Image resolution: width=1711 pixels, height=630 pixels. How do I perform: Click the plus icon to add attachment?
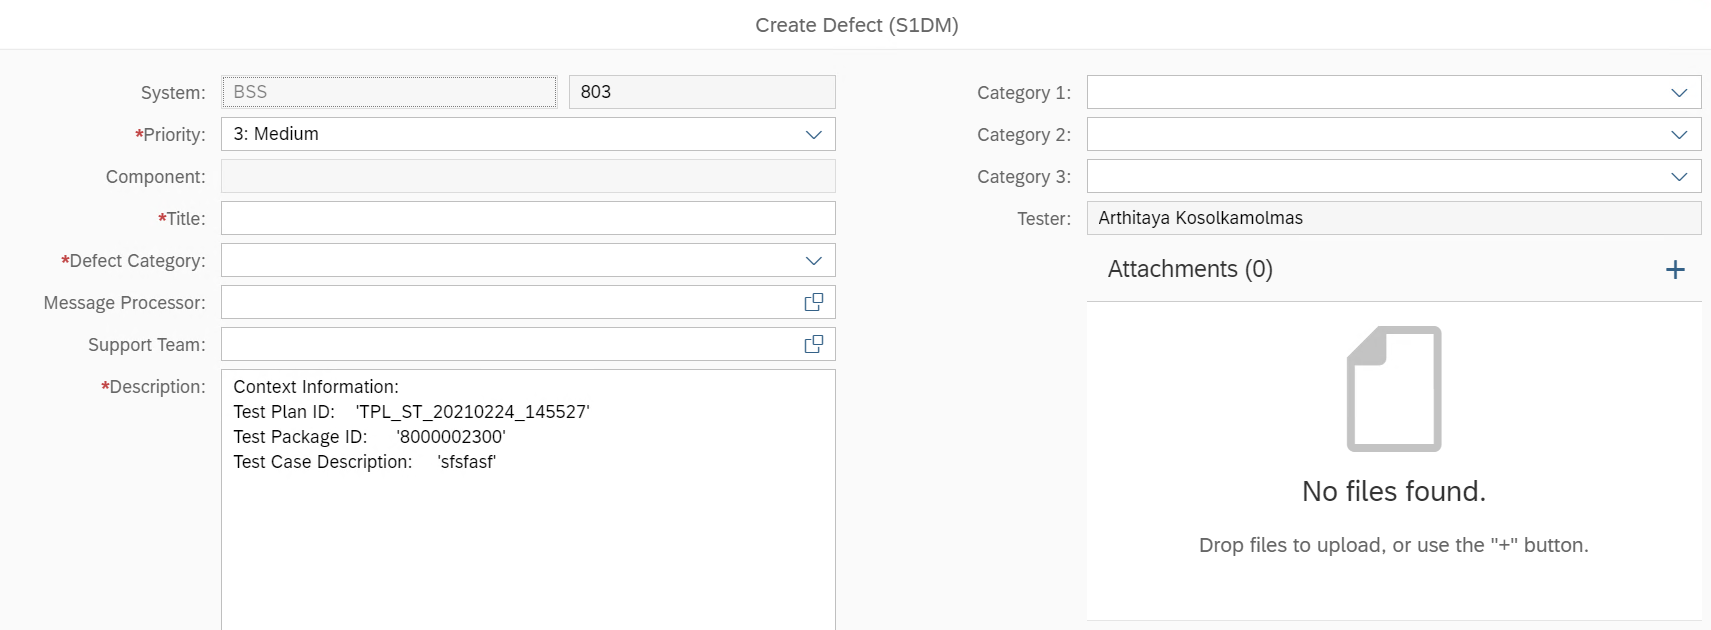(x=1675, y=270)
